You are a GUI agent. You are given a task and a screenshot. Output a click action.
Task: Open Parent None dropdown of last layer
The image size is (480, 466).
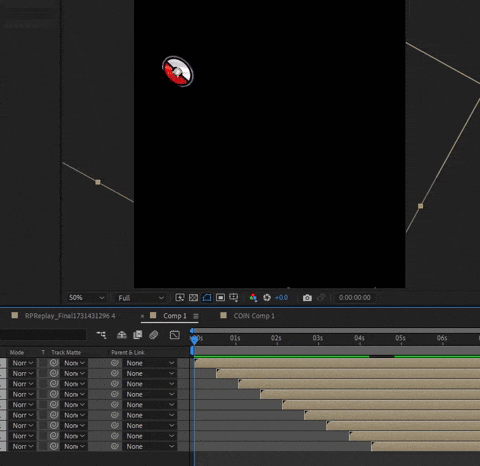click(x=150, y=446)
